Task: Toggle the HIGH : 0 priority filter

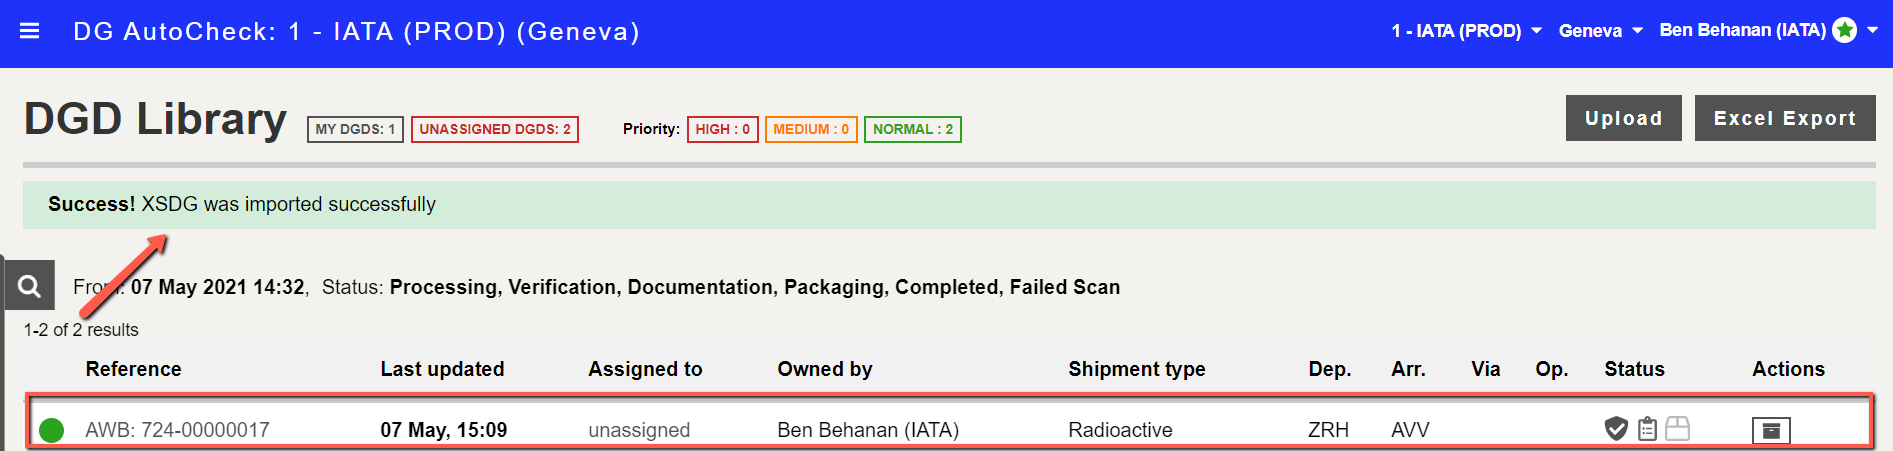Action: coord(723,129)
